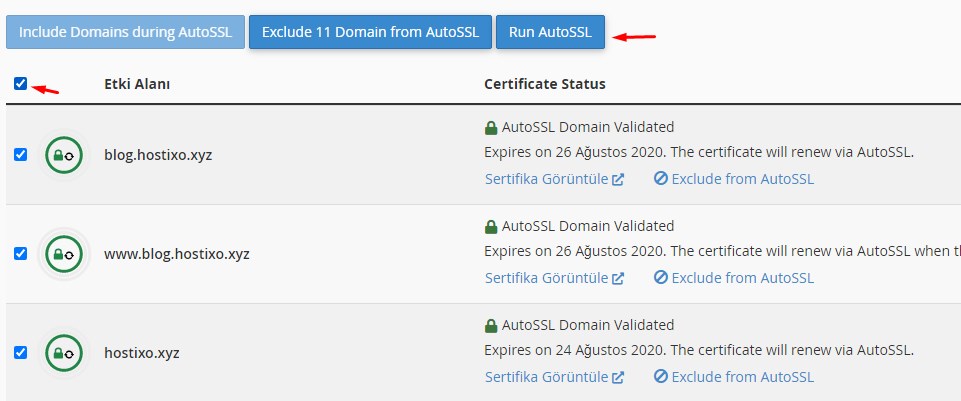Select the www.blog.hostixo.xyz domain name
This screenshot has height=401, width=961.
pyautogui.click(x=177, y=254)
